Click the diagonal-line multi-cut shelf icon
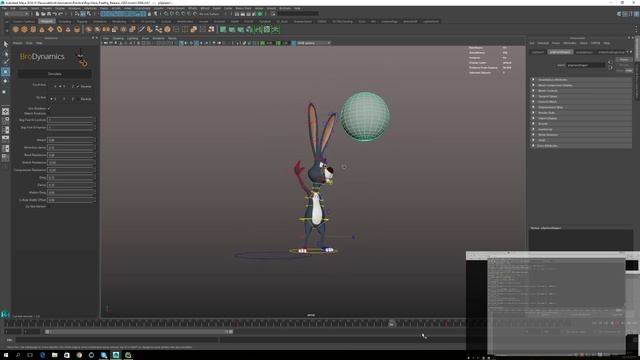The image size is (640, 360). [x=141, y=29]
